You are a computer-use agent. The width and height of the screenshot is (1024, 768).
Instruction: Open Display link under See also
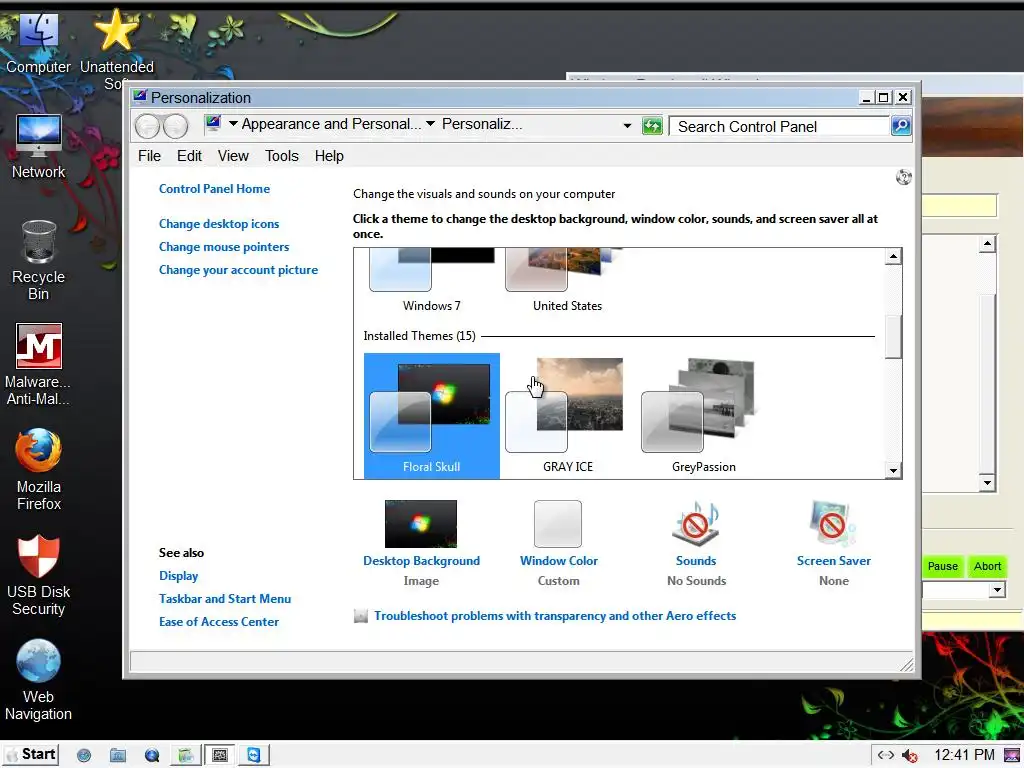click(x=178, y=576)
